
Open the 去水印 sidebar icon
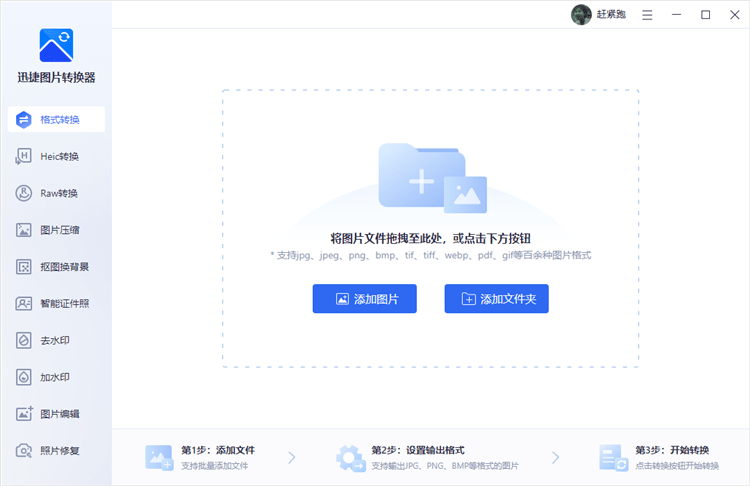[23, 341]
